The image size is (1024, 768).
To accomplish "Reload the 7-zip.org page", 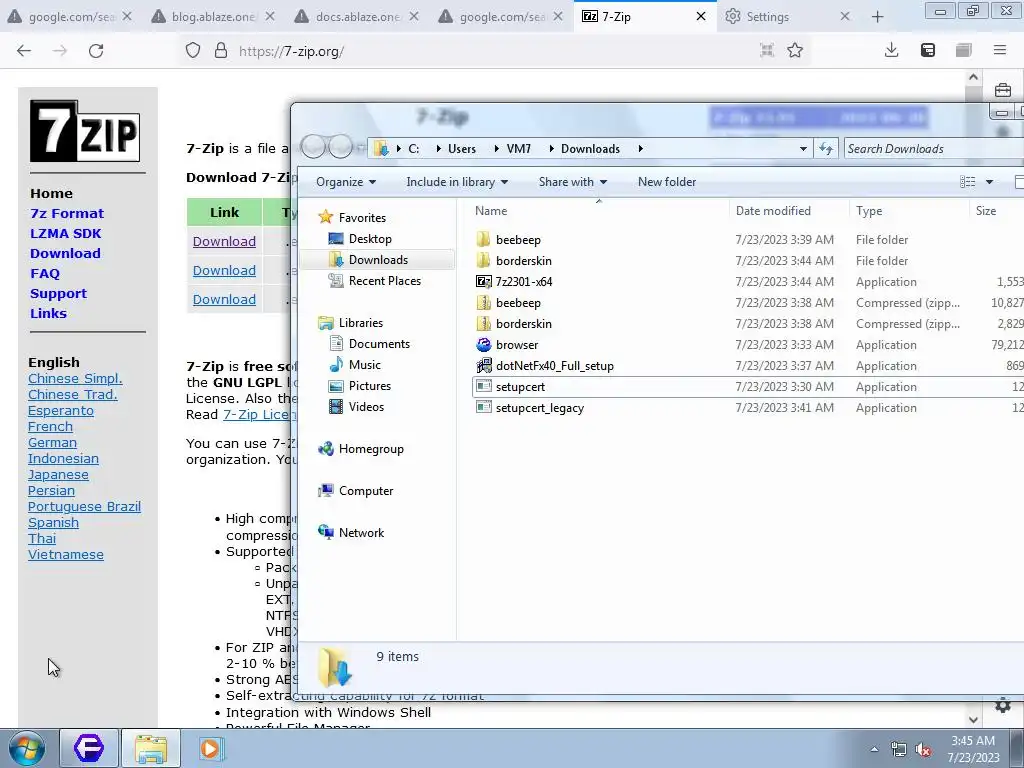I will tap(96, 51).
